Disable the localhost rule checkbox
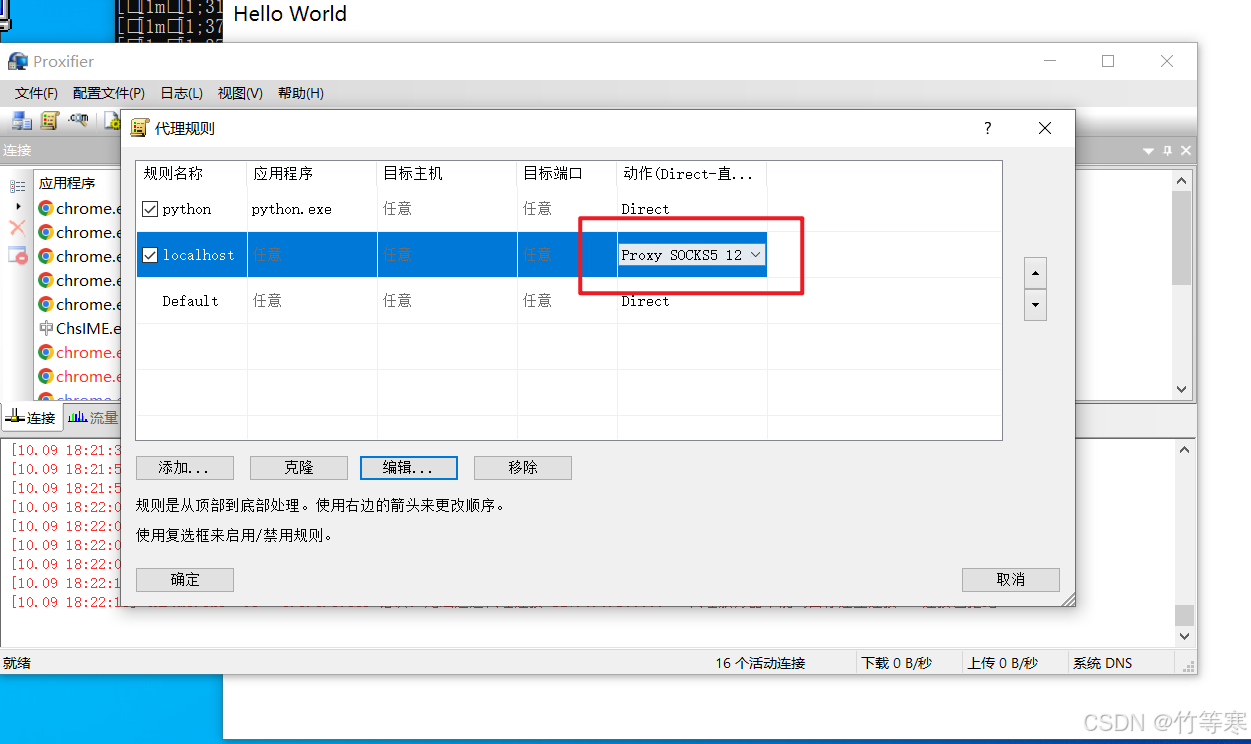1251x744 pixels. [x=150, y=255]
